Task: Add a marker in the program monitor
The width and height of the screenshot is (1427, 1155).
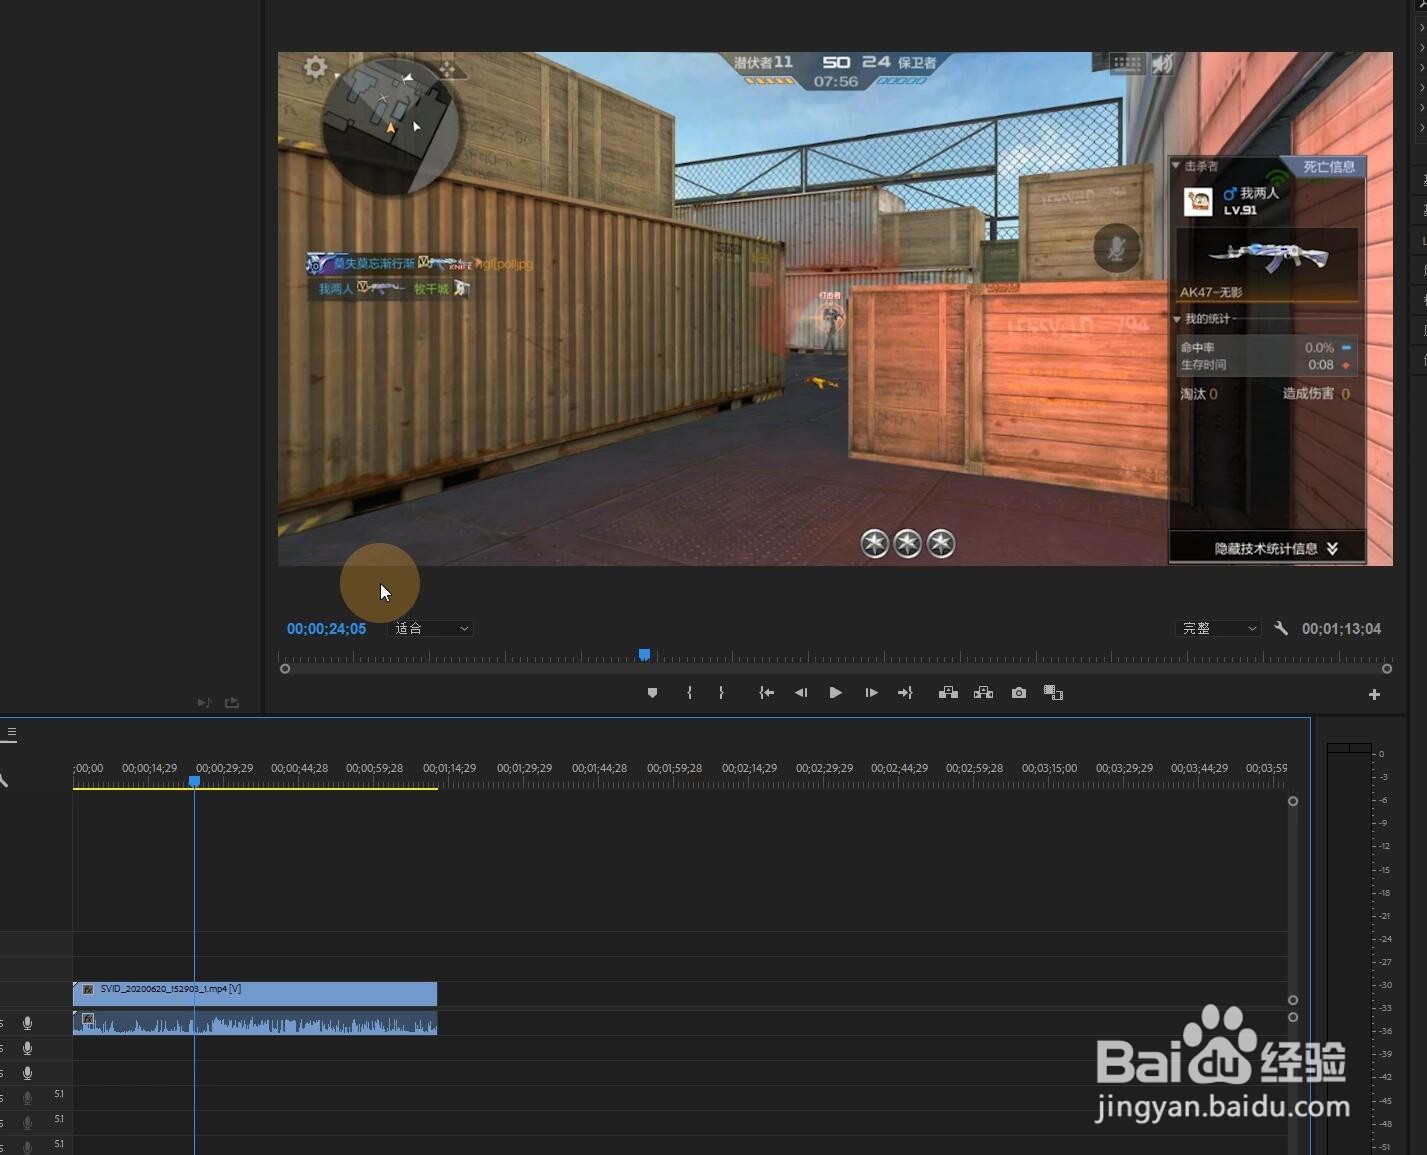Action: 652,693
